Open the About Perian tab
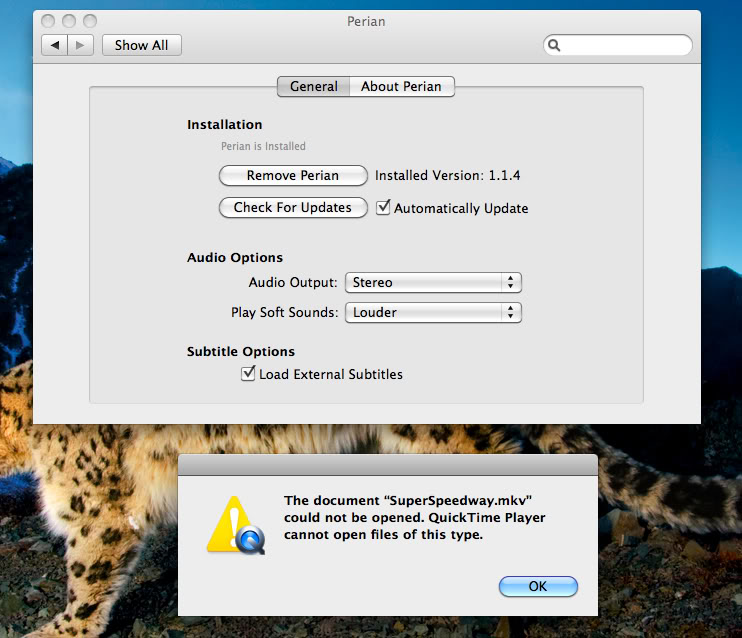This screenshot has width=742, height=638. (402, 87)
